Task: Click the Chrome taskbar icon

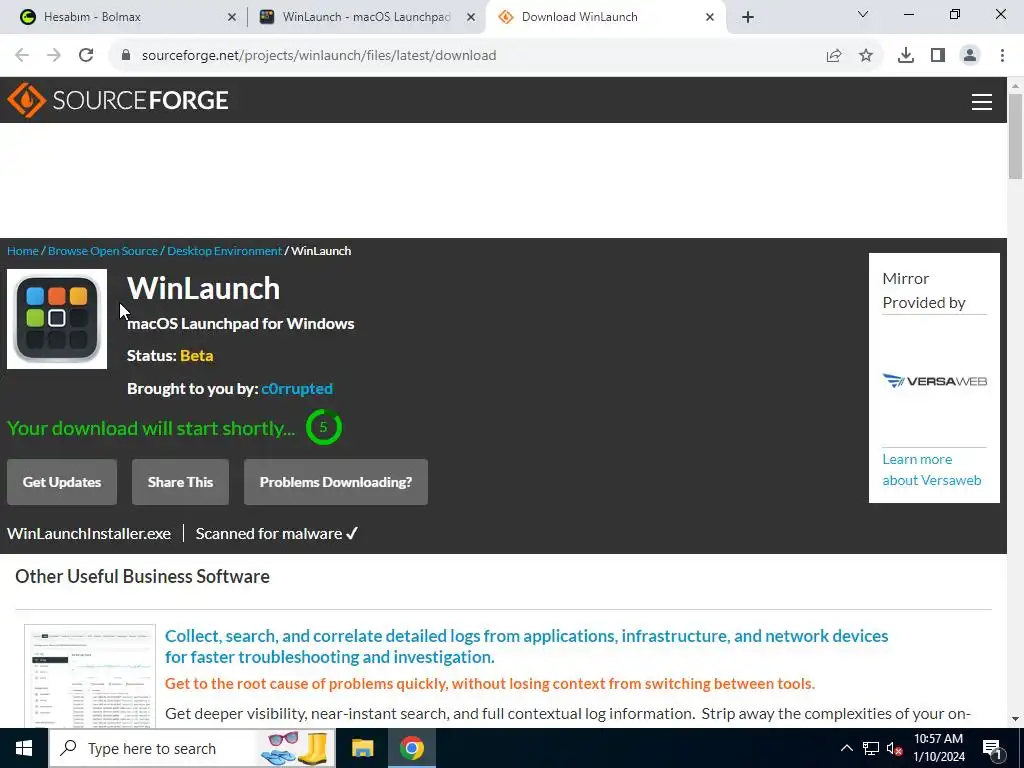Action: [411, 748]
